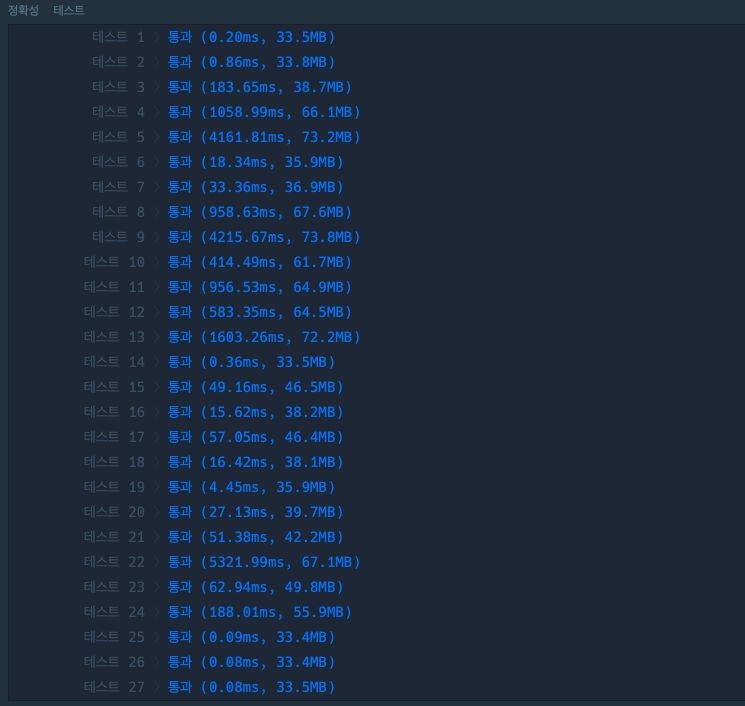Select the 테스트 11 label

114,287
